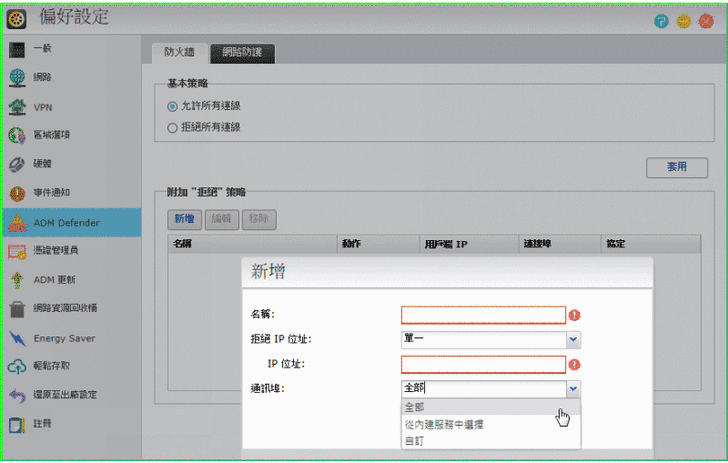Choose 從內建服務中選擇 from the dropdown list
Viewport: 728px width, 463px height.
point(491,424)
